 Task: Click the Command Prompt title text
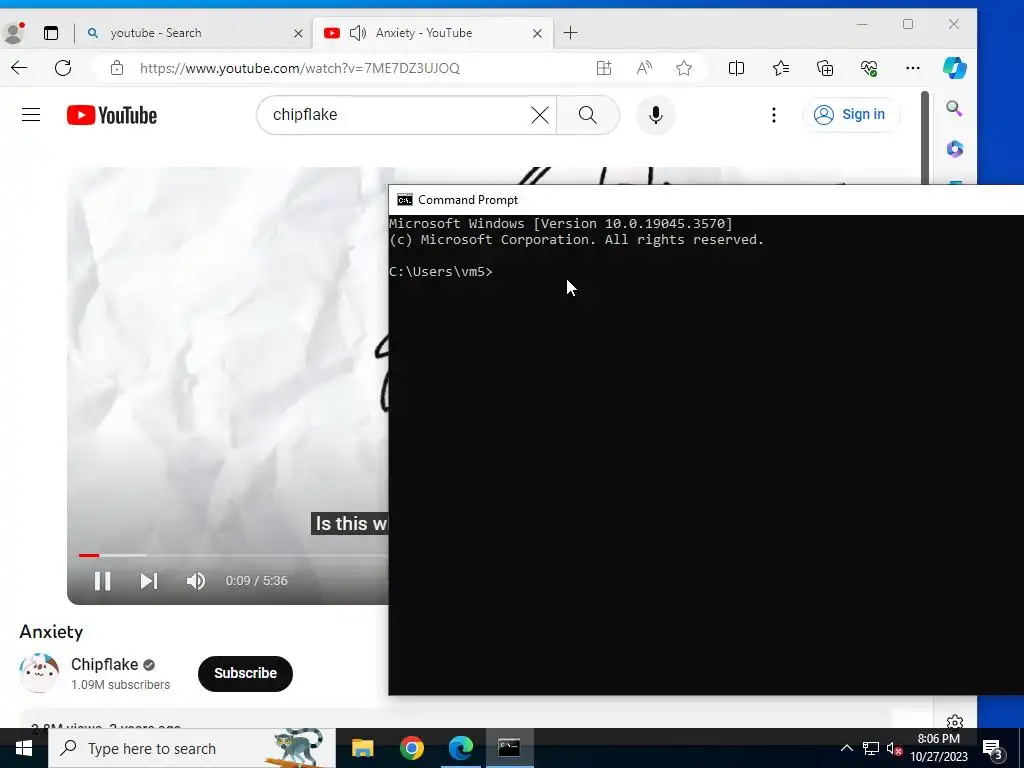[x=468, y=200]
